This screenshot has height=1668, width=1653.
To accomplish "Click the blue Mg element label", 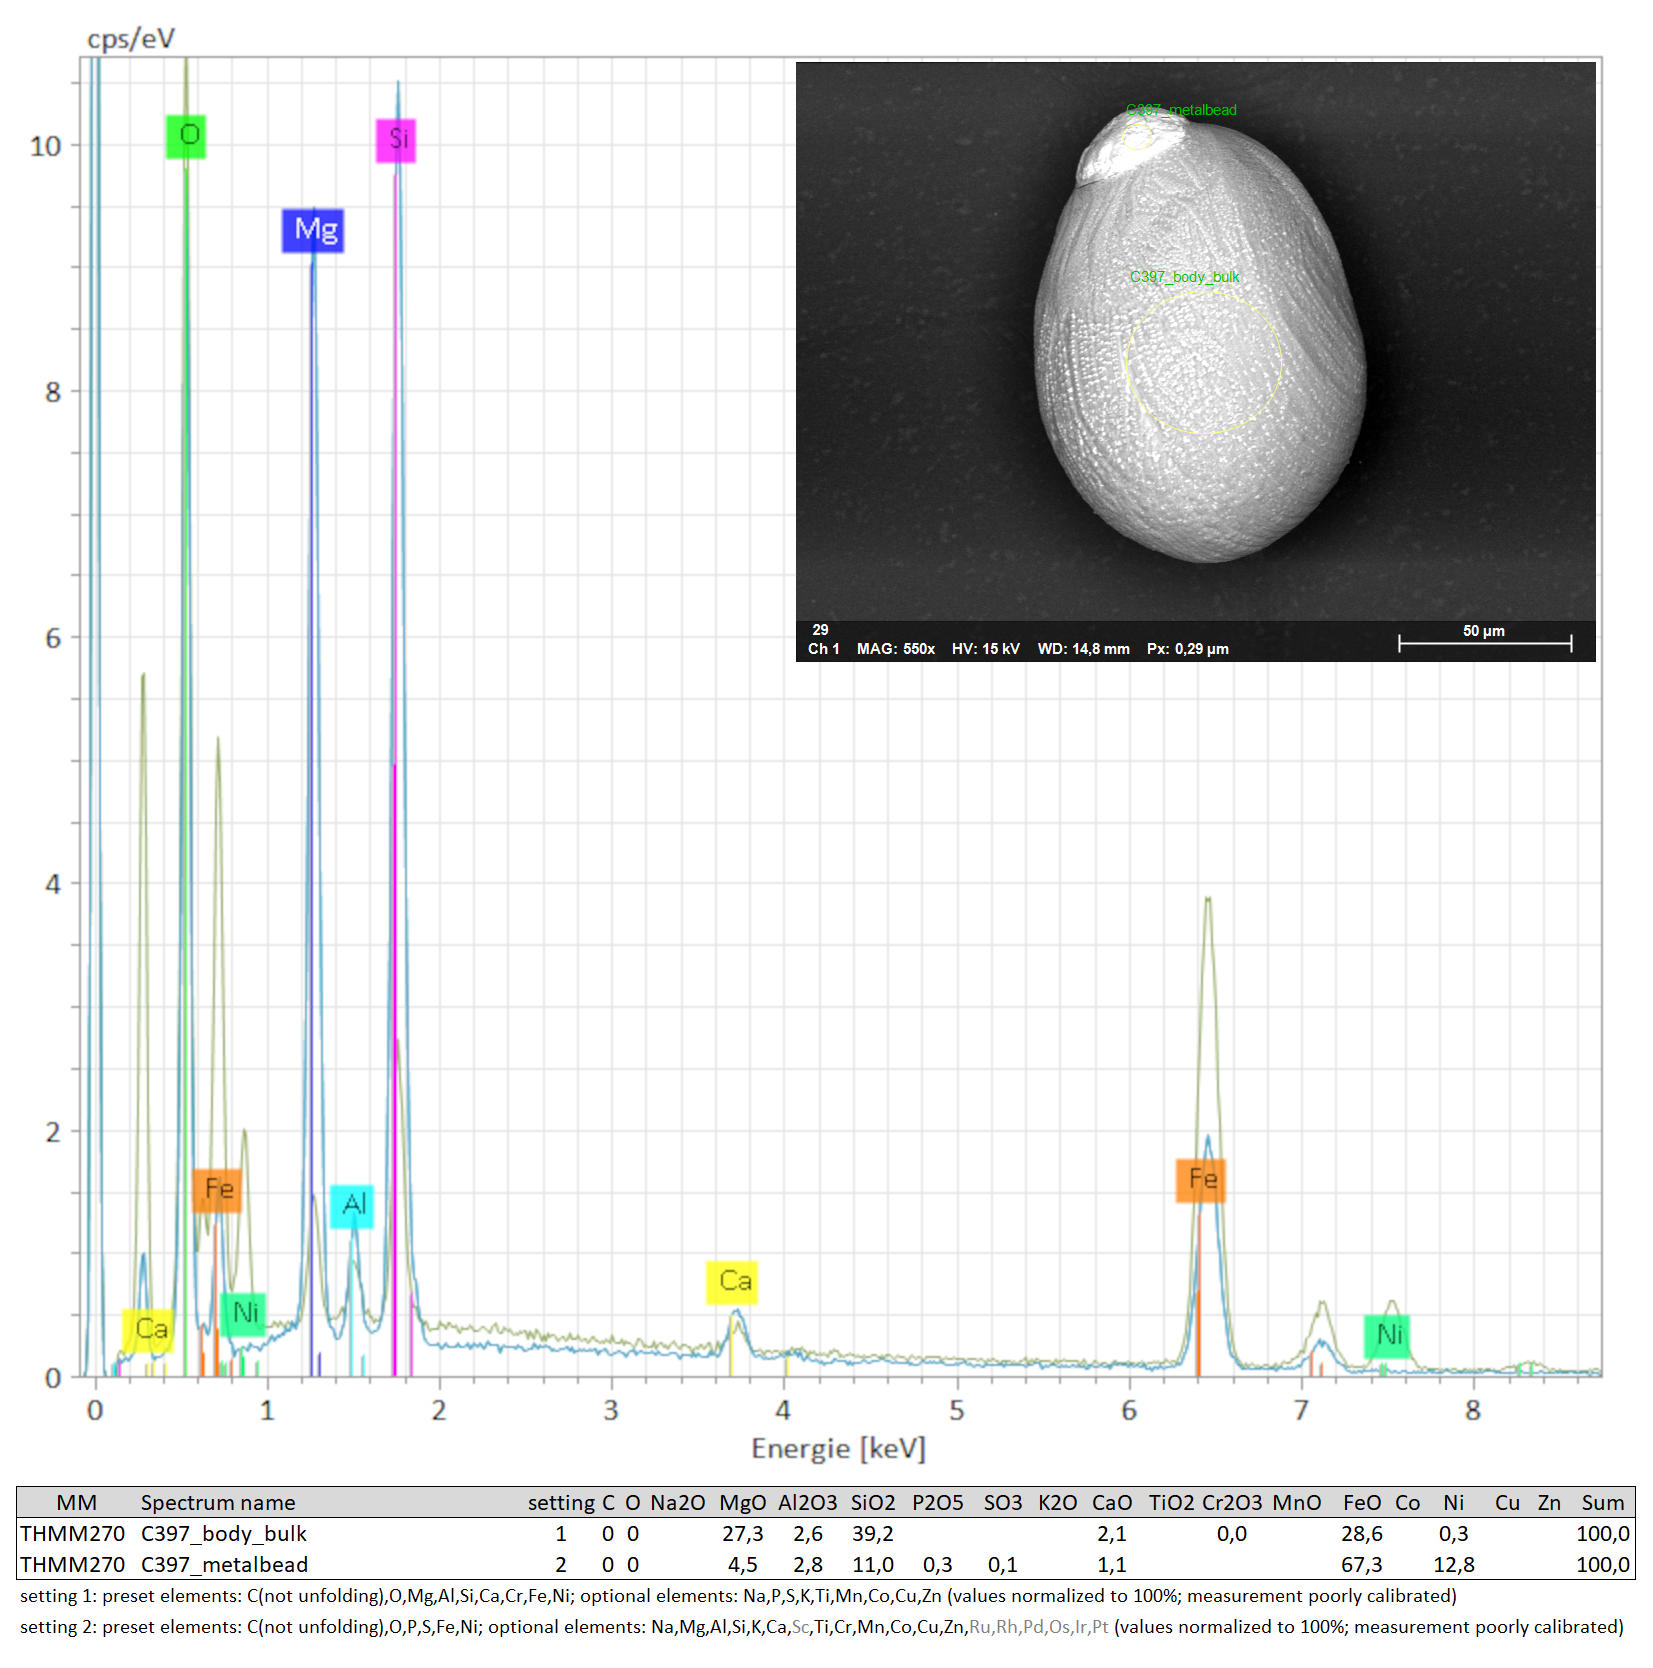I will pos(313,231).
